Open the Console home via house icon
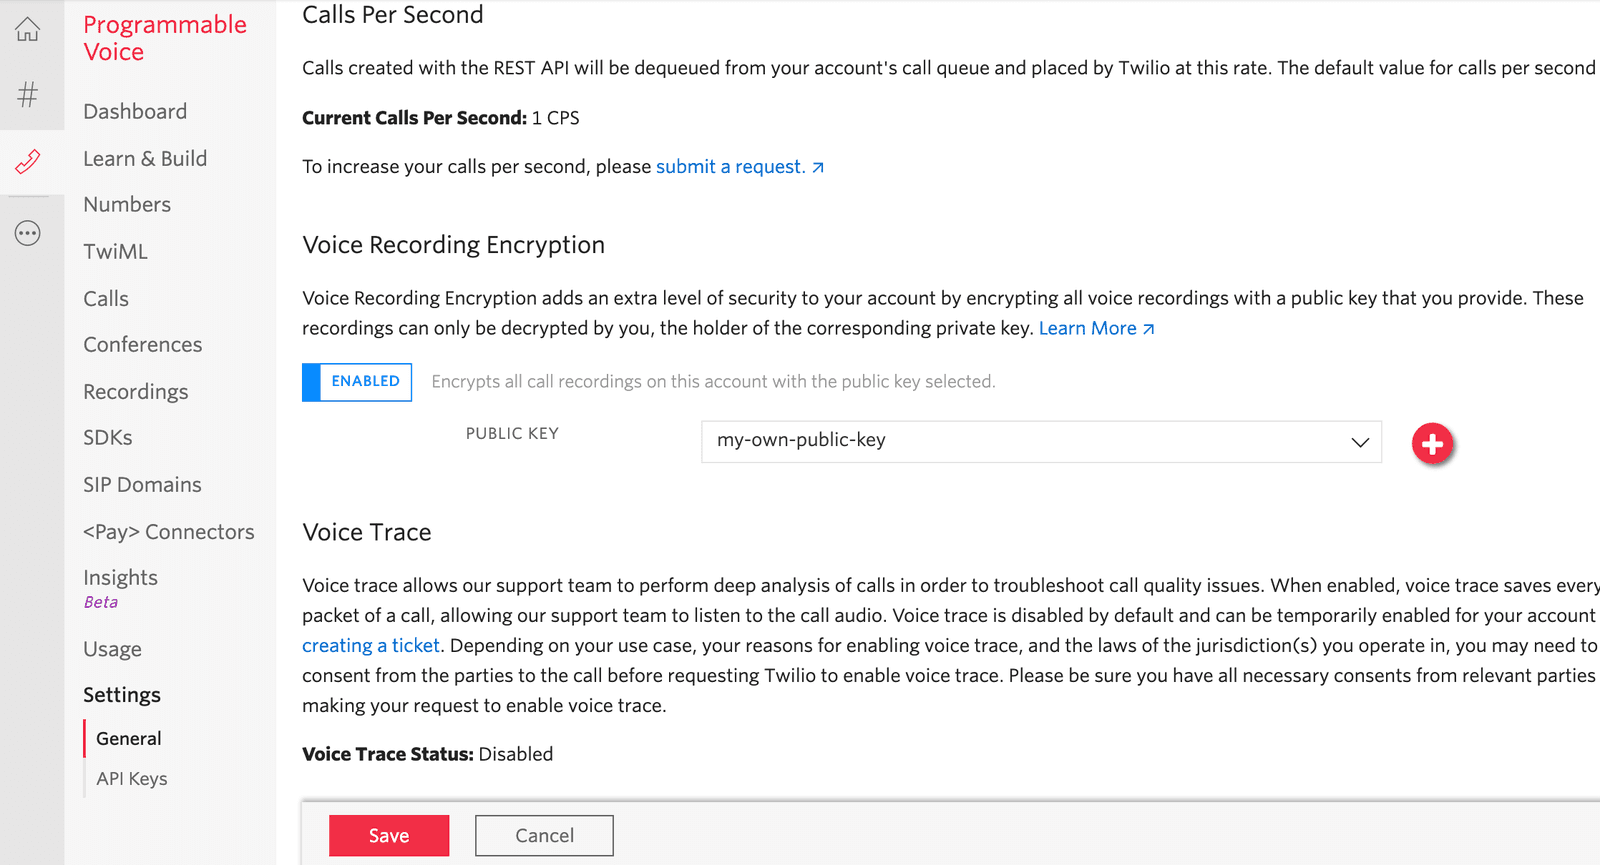The width and height of the screenshot is (1600, 865). [27, 29]
